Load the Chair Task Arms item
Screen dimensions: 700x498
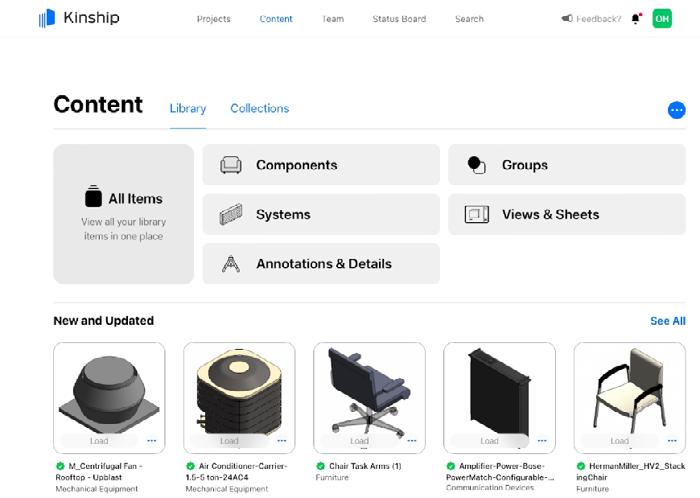(359, 441)
